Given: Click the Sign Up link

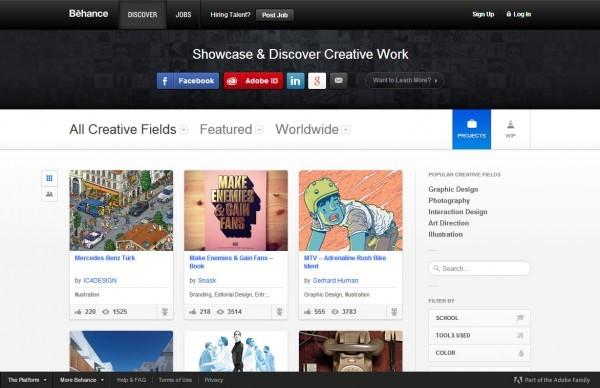Looking at the screenshot, I should 483,14.
